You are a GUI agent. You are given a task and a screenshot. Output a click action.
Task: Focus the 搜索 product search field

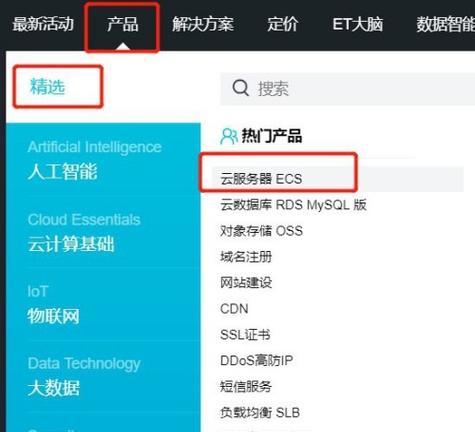(348, 89)
